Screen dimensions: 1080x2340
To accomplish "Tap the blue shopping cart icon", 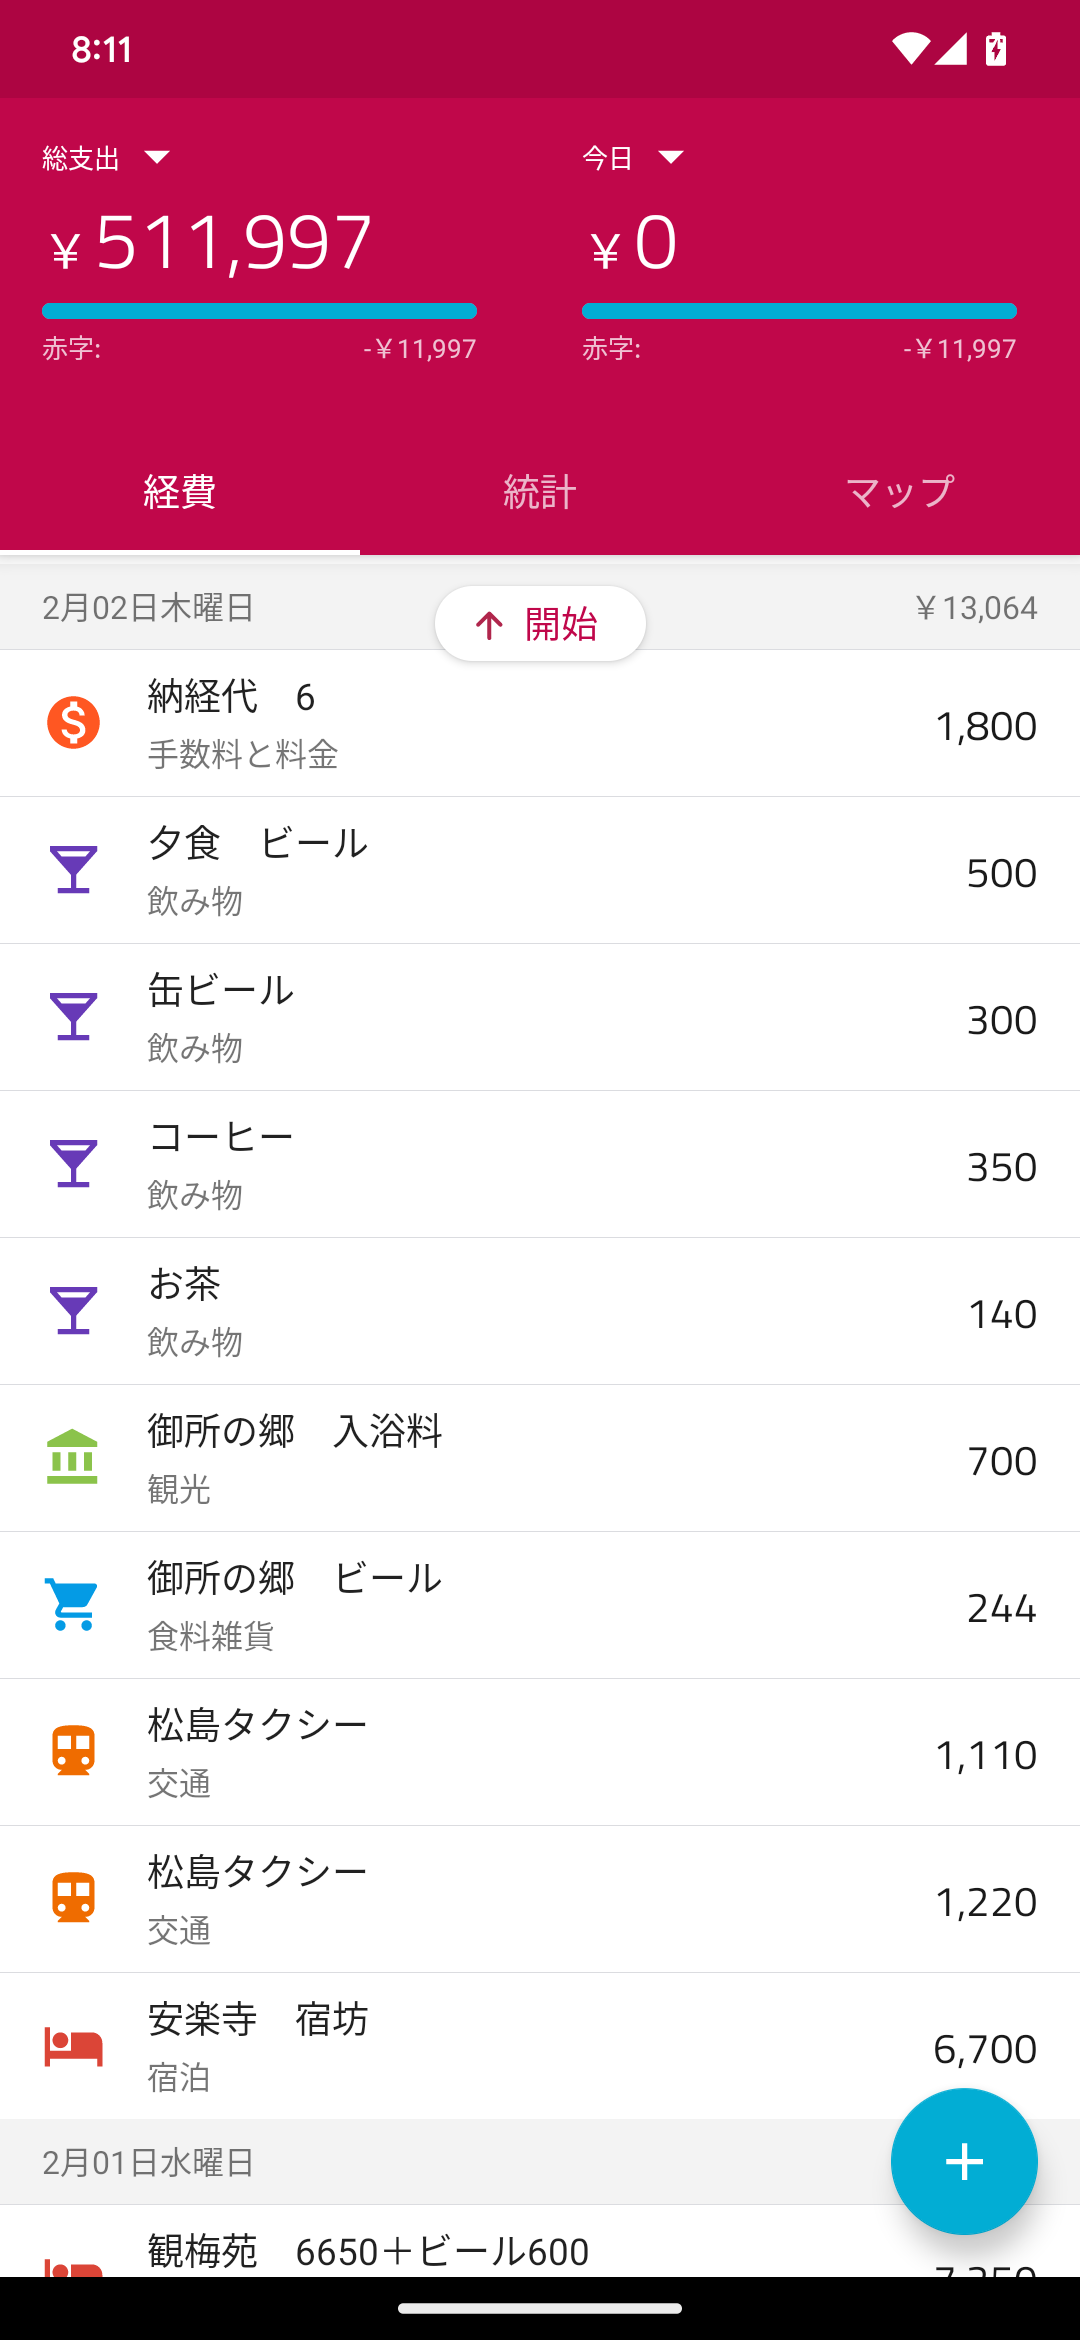I will 73,1604.
